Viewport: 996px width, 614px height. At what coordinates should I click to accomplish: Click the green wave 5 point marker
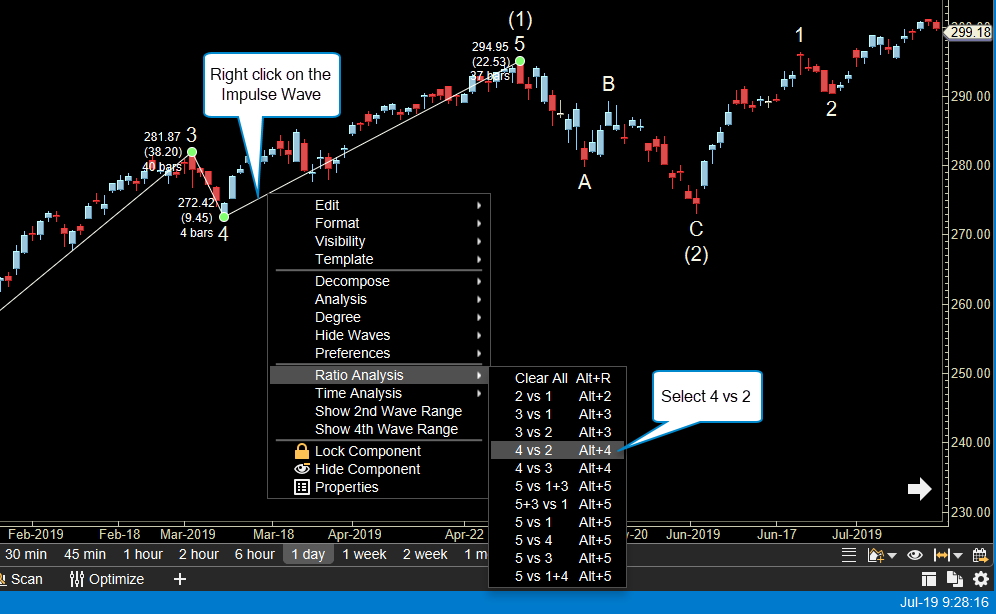coord(520,61)
